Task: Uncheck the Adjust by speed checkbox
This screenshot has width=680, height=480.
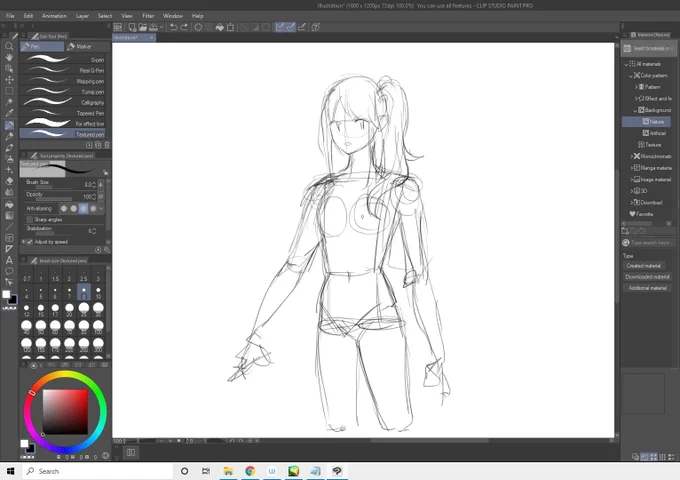Action: click(x=29, y=242)
